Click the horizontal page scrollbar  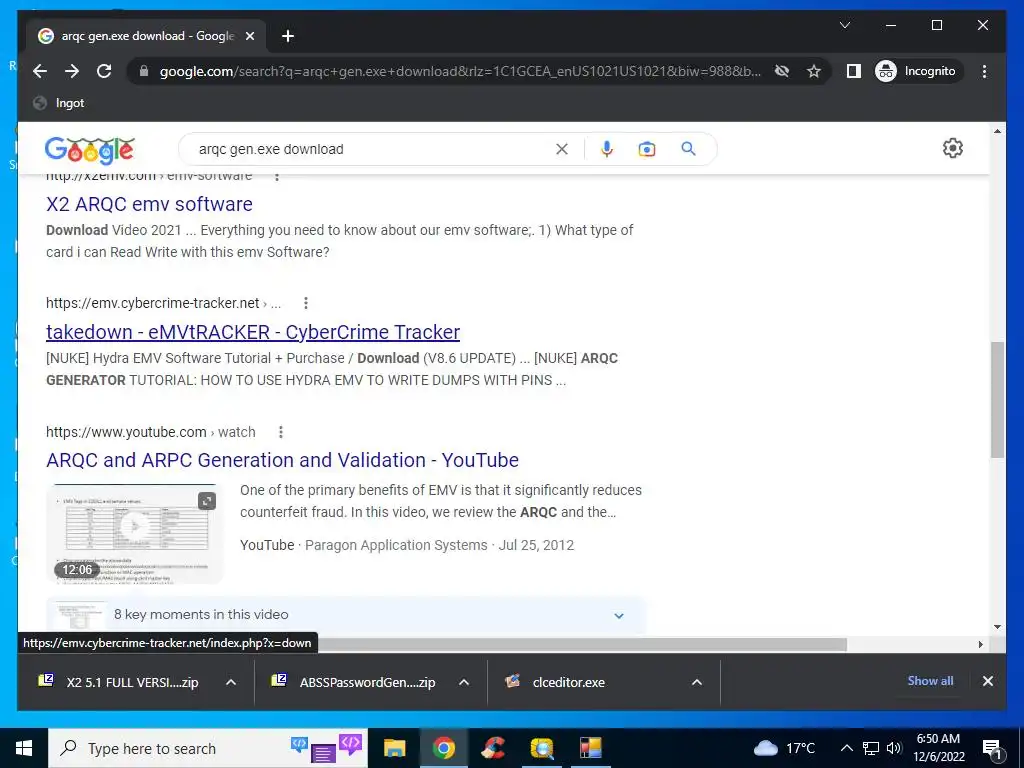tap(583, 645)
